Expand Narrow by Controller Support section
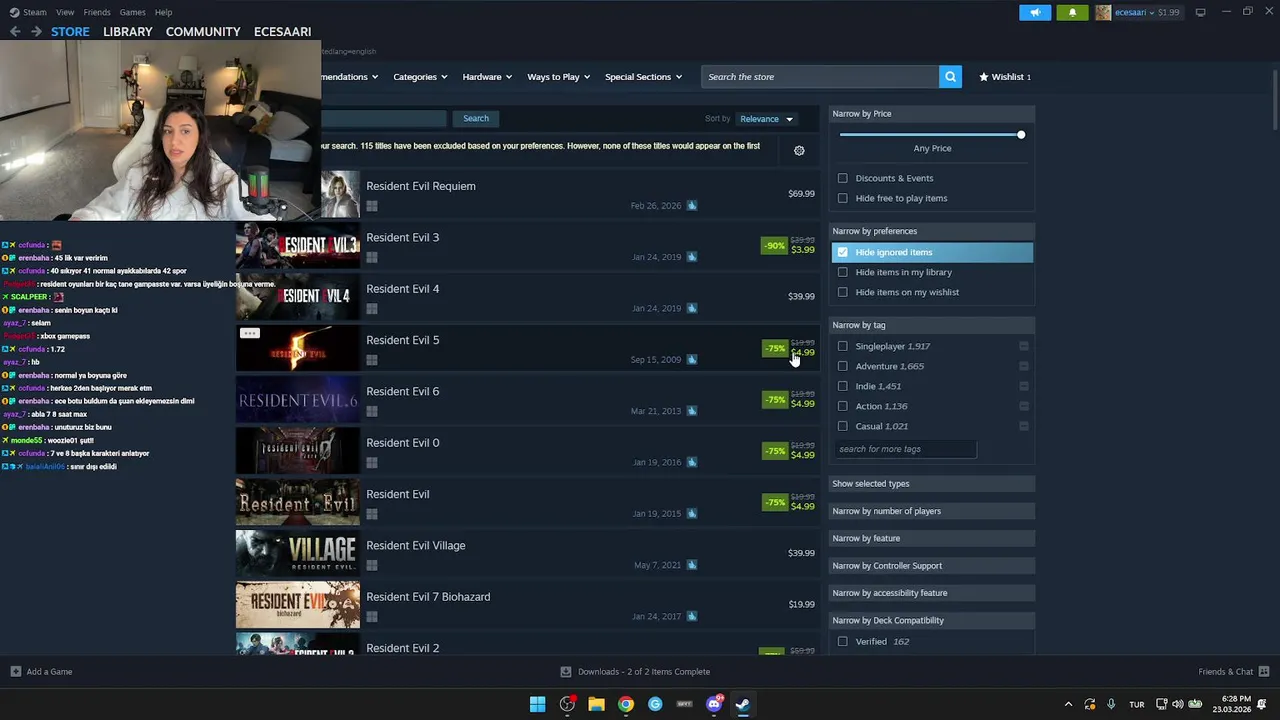Viewport: 1280px width, 720px height. [x=932, y=566]
